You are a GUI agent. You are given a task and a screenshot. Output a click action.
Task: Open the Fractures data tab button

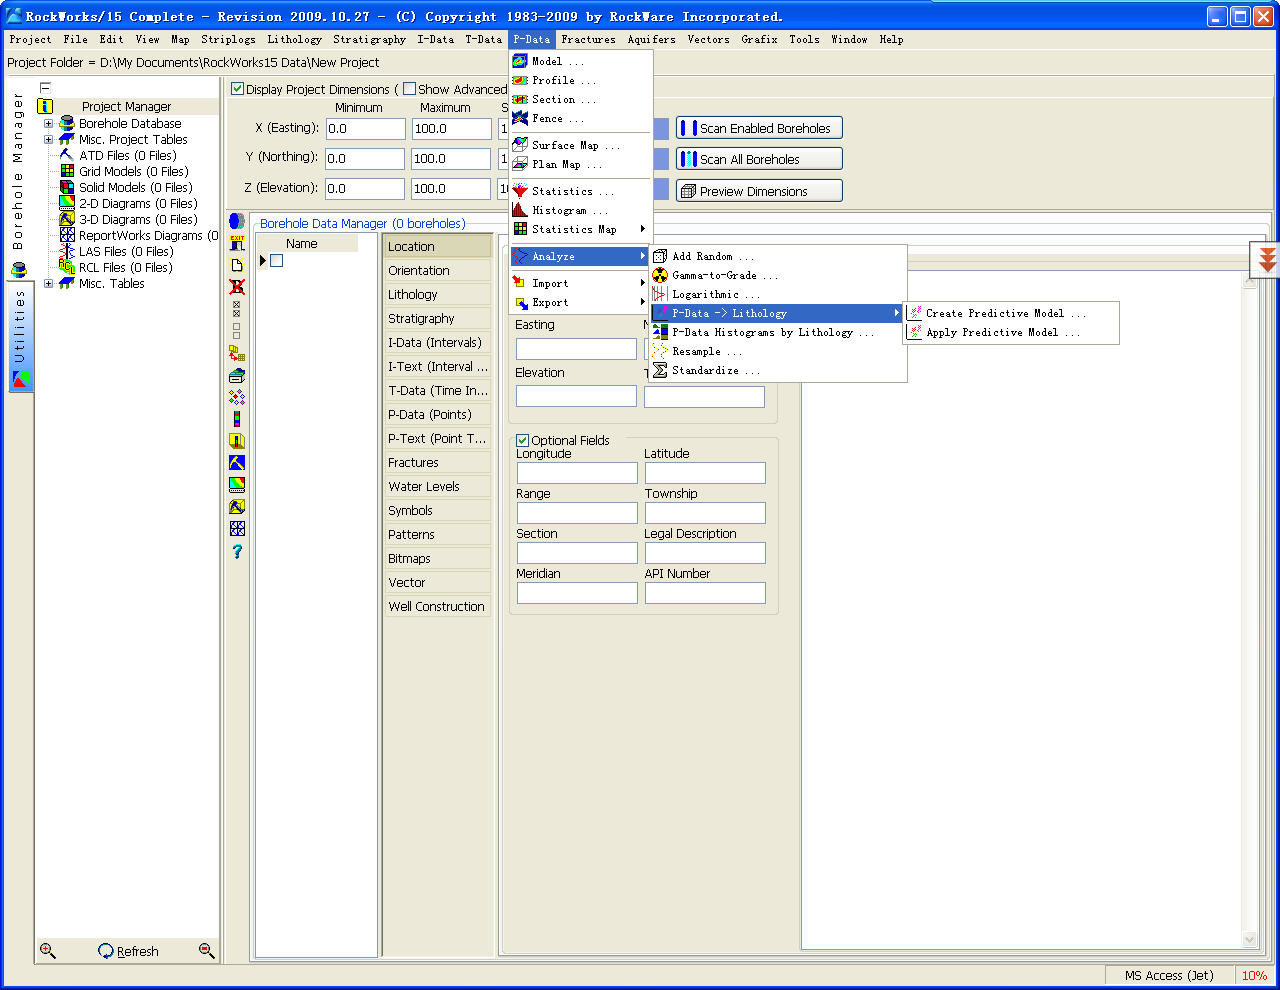point(438,462)
